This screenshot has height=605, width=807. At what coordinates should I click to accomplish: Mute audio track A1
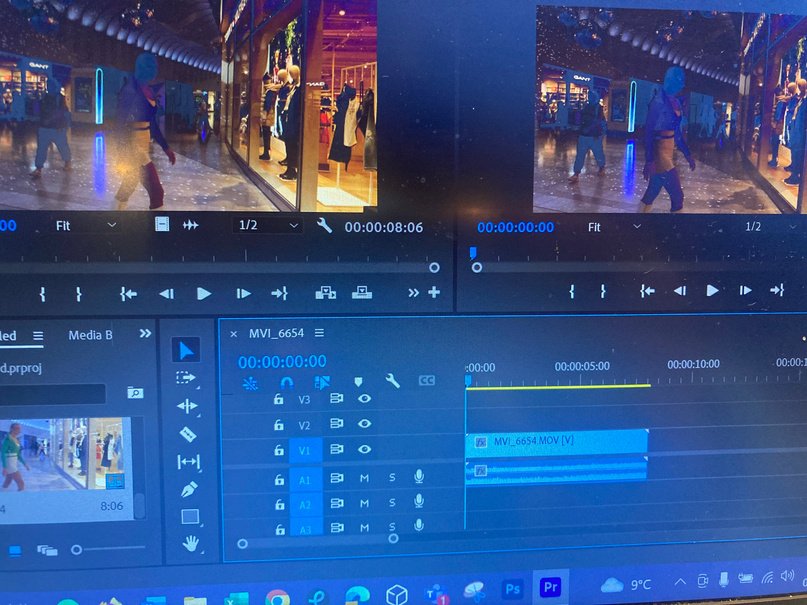pyautogui.click(x=364, y=478)
